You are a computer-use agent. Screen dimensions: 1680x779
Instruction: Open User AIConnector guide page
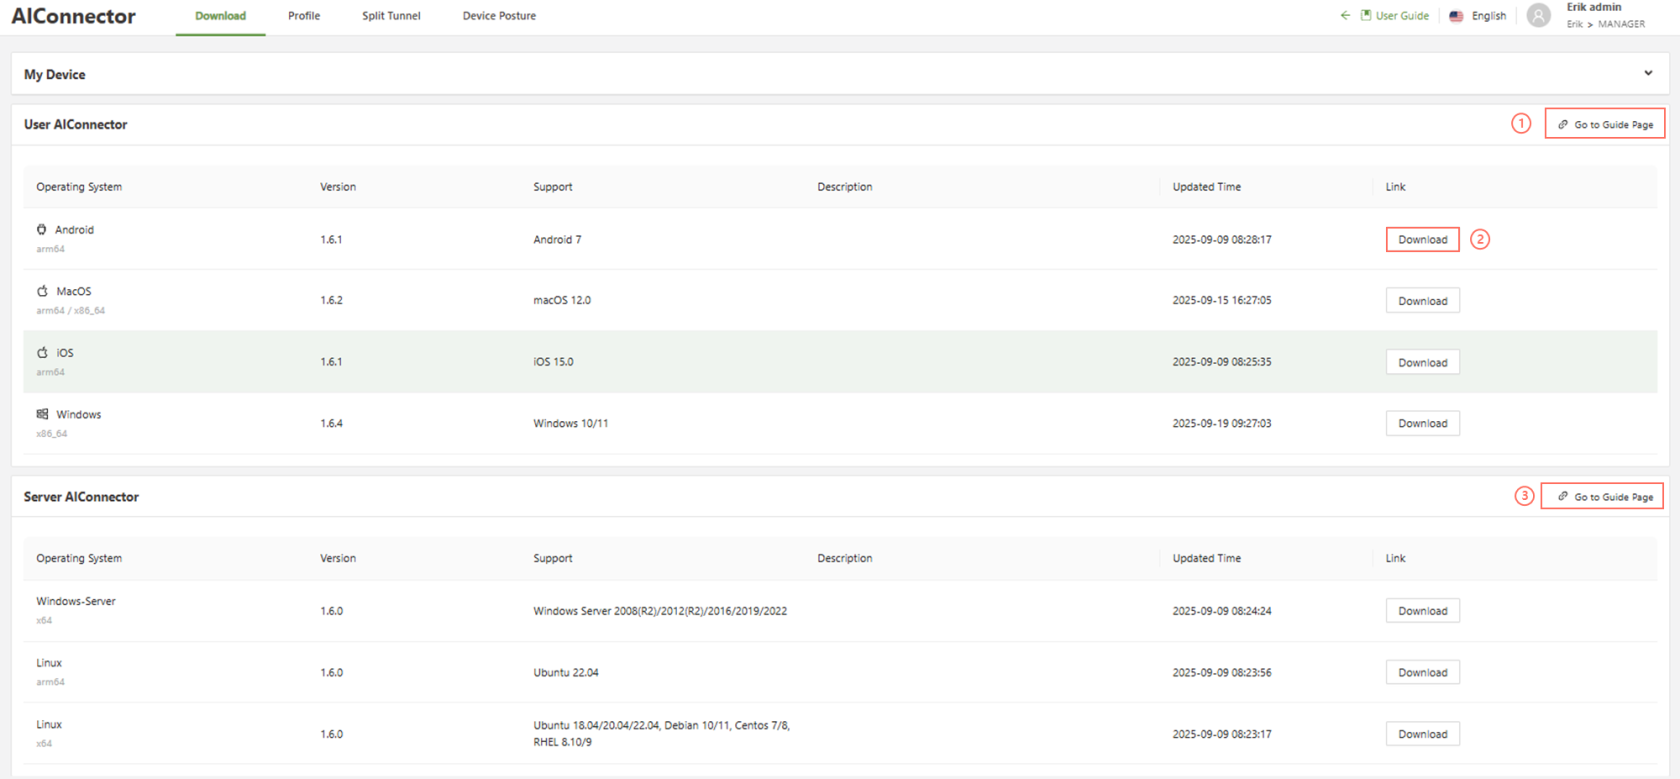pyautogui.click(x=1604, y=124)
